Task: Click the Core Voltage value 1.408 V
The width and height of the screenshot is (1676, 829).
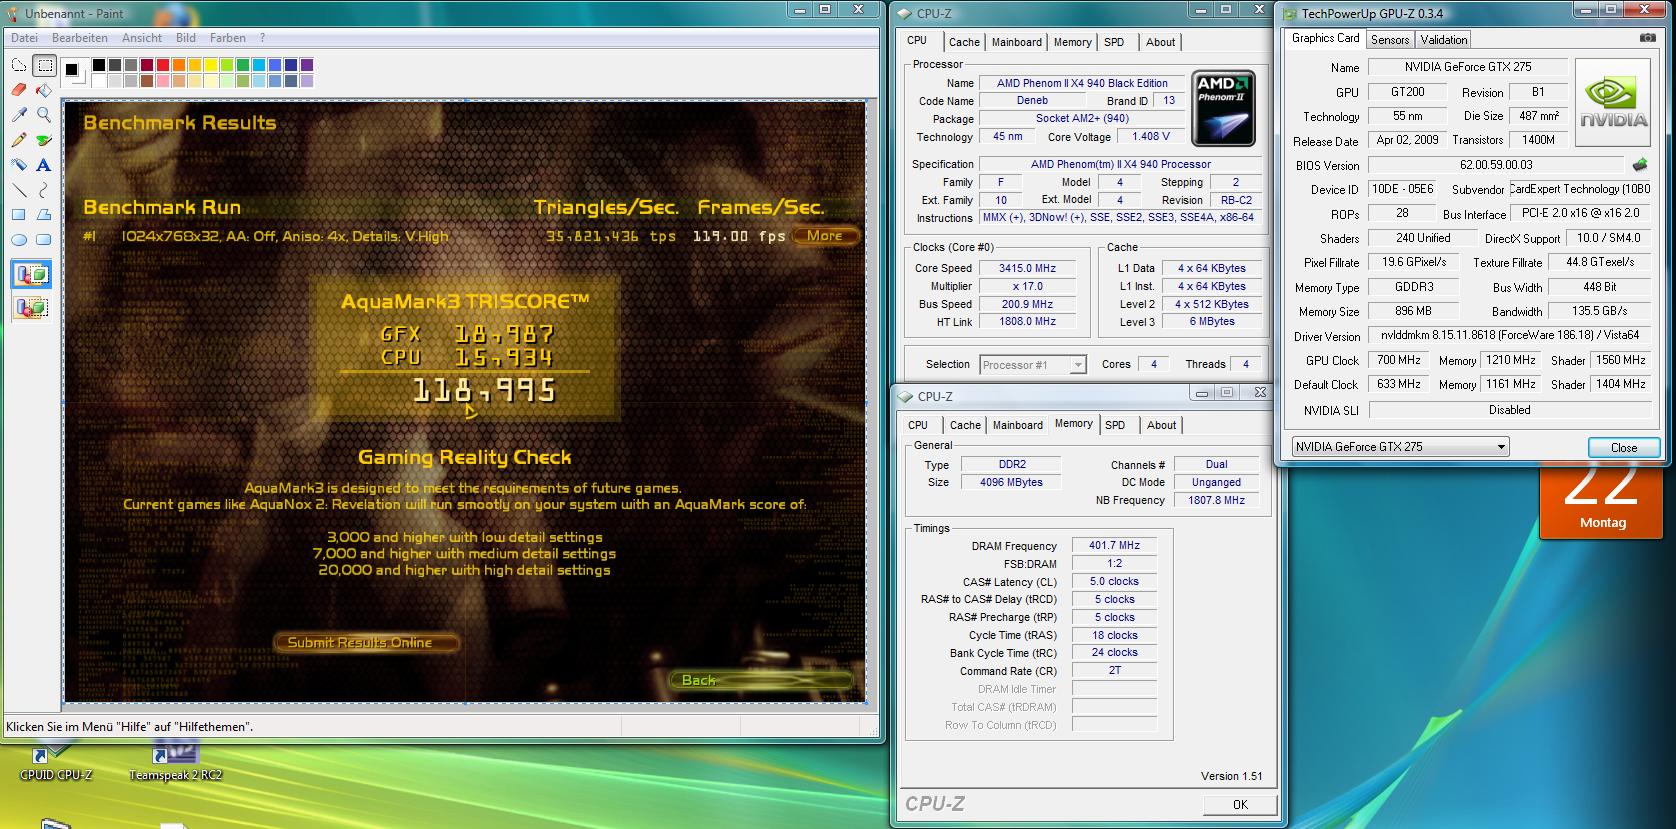Action: (x=1151, y=137)
